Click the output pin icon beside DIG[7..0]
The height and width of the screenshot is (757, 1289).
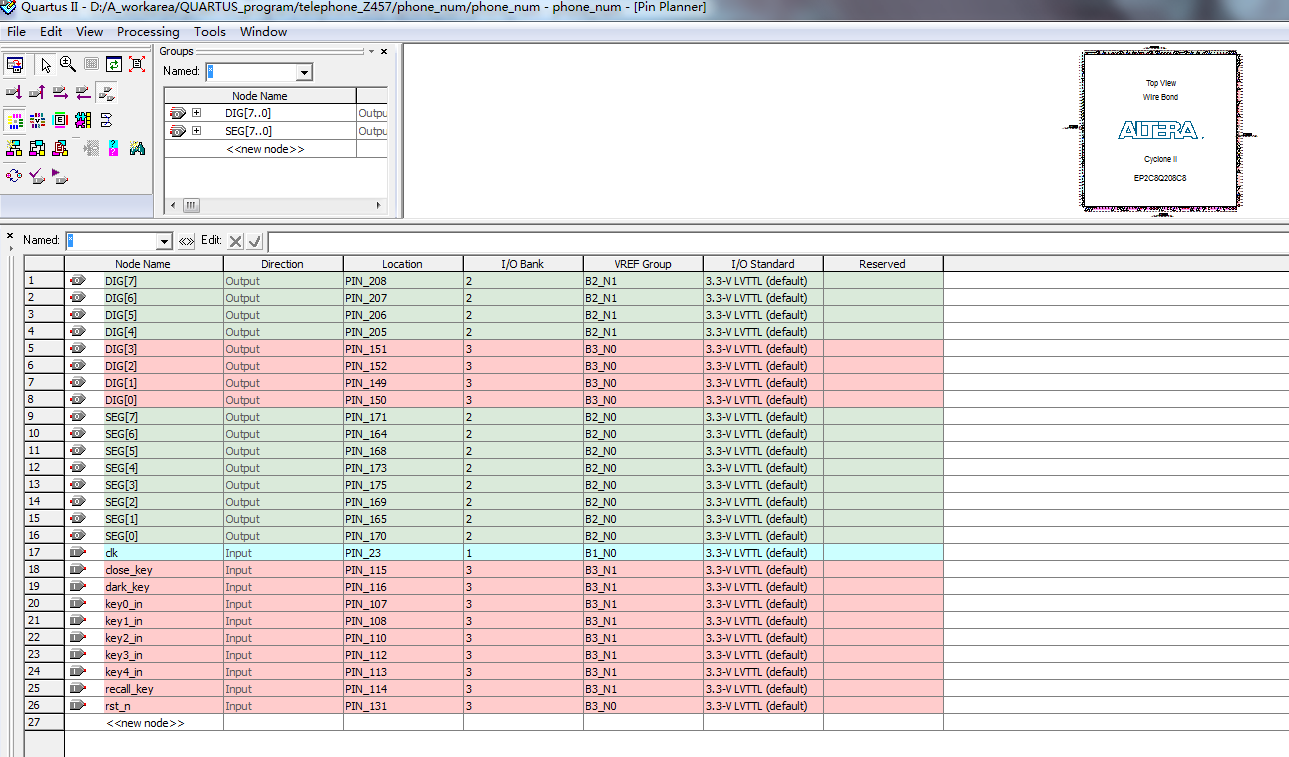178,113
